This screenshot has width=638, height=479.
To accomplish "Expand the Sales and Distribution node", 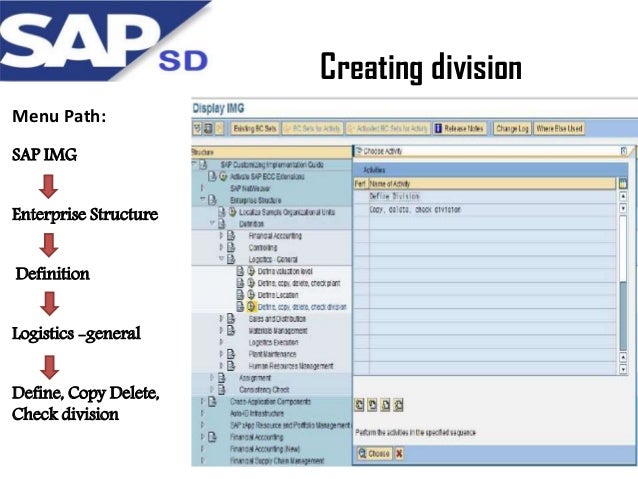I will (221, 318).
